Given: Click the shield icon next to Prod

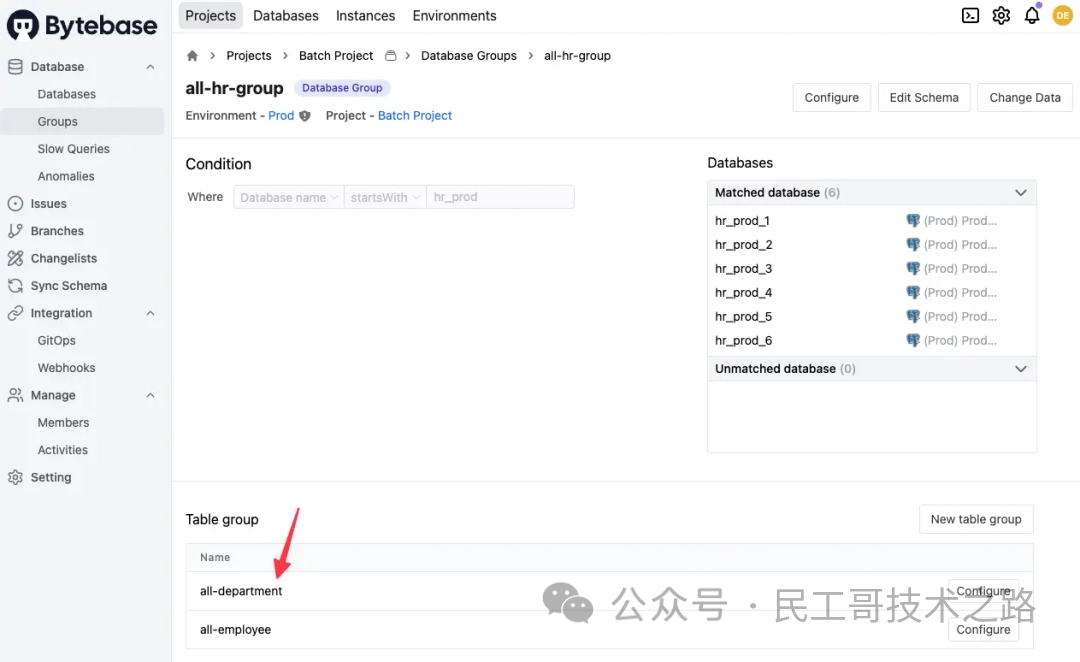Looking at the screenshot, I should (304, 116).
